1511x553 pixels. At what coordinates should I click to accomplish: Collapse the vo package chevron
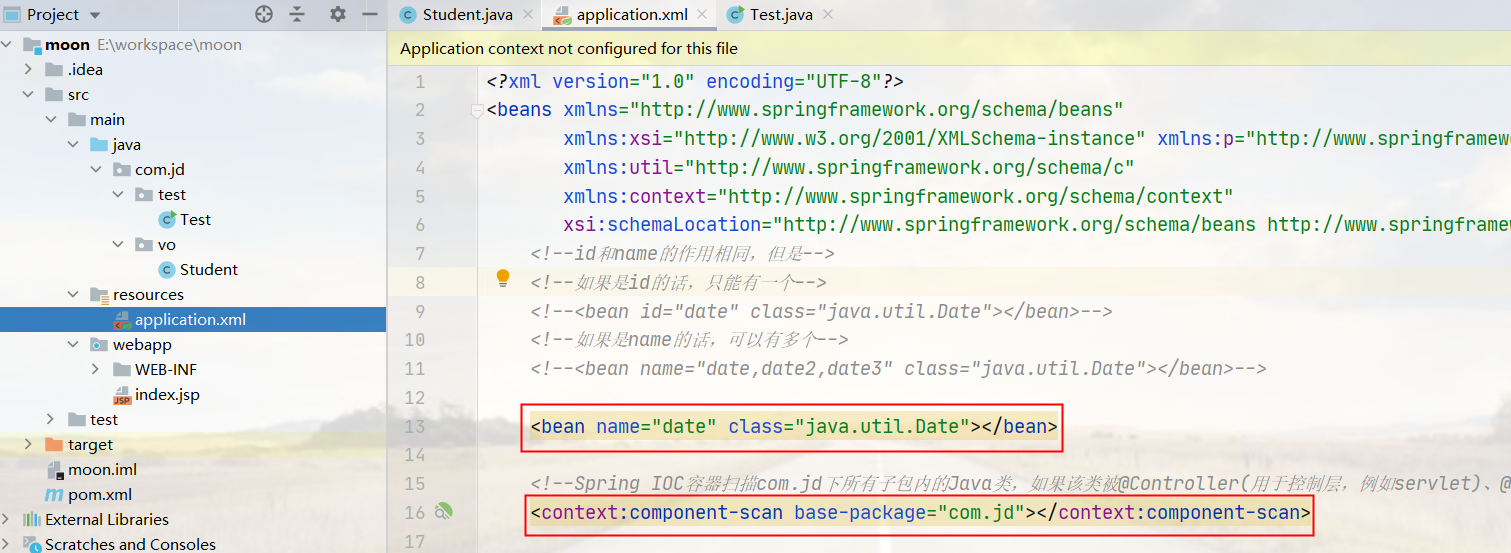(118, 245)
